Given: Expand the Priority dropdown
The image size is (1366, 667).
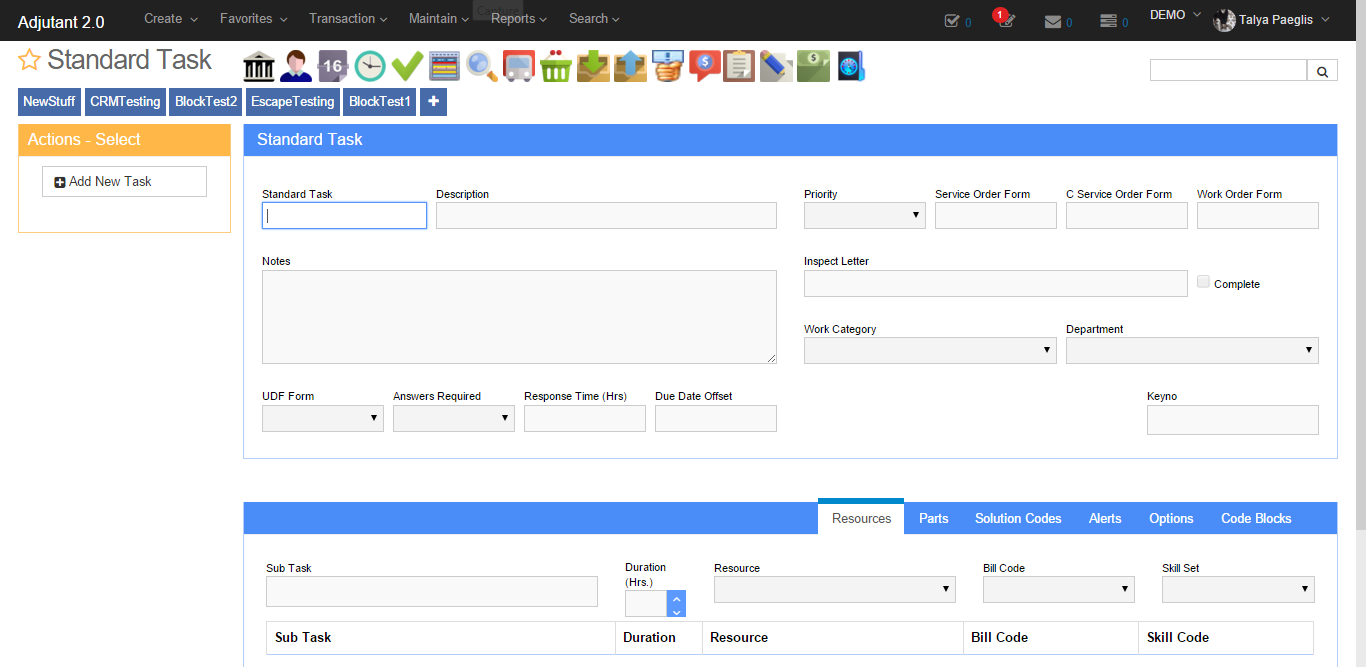Looking at the screenshot, I should click(864, 215).
